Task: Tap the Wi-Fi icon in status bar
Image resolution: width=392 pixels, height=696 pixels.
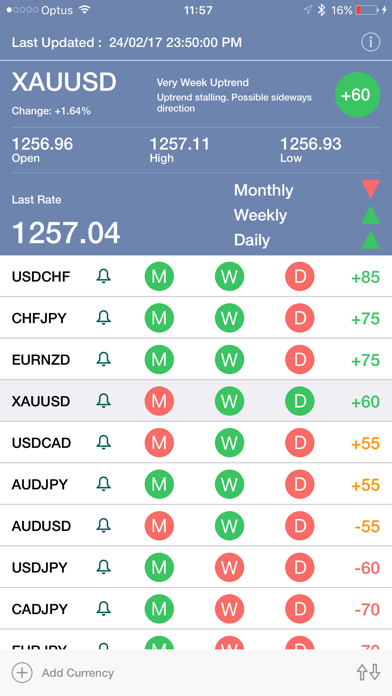Action: pyautogui.click(x=84, y=9)
